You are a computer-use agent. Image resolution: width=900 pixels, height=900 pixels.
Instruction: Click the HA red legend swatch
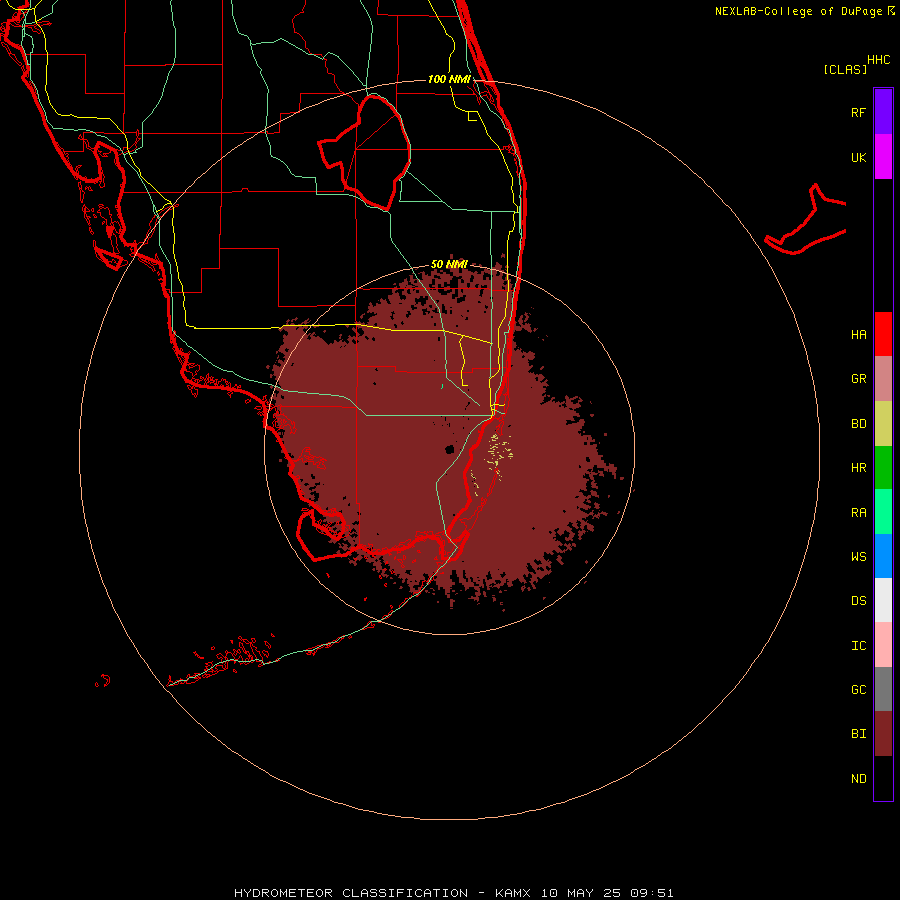pyautogui.click(x=883, y=334)
